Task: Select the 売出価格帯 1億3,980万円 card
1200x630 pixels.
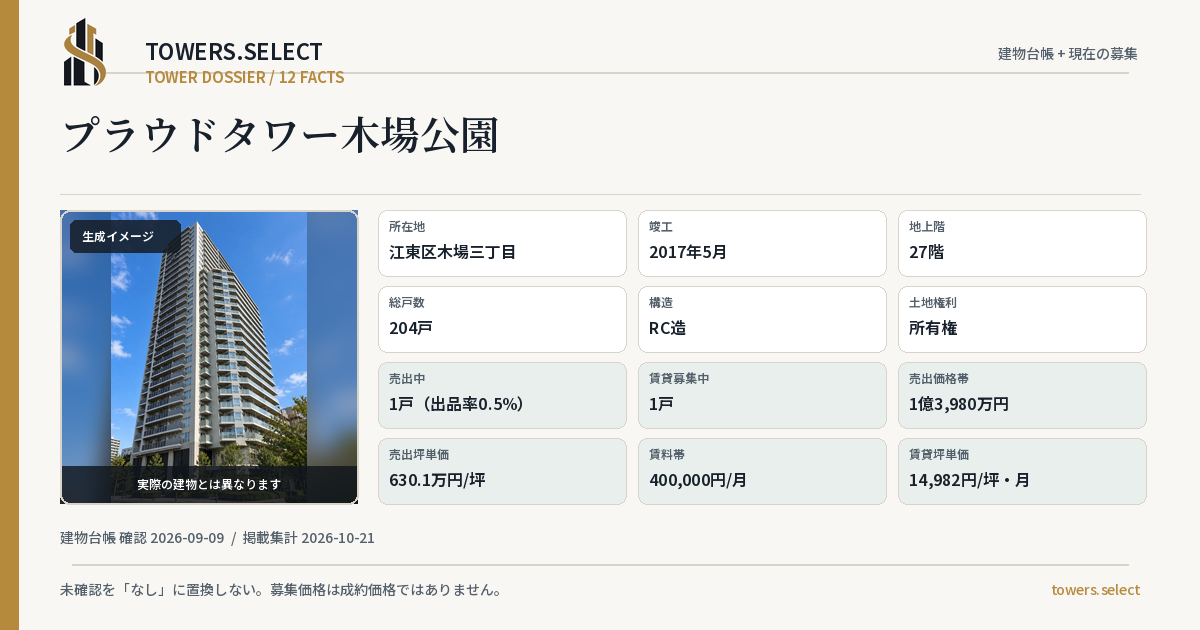Action: [1022, 395]
